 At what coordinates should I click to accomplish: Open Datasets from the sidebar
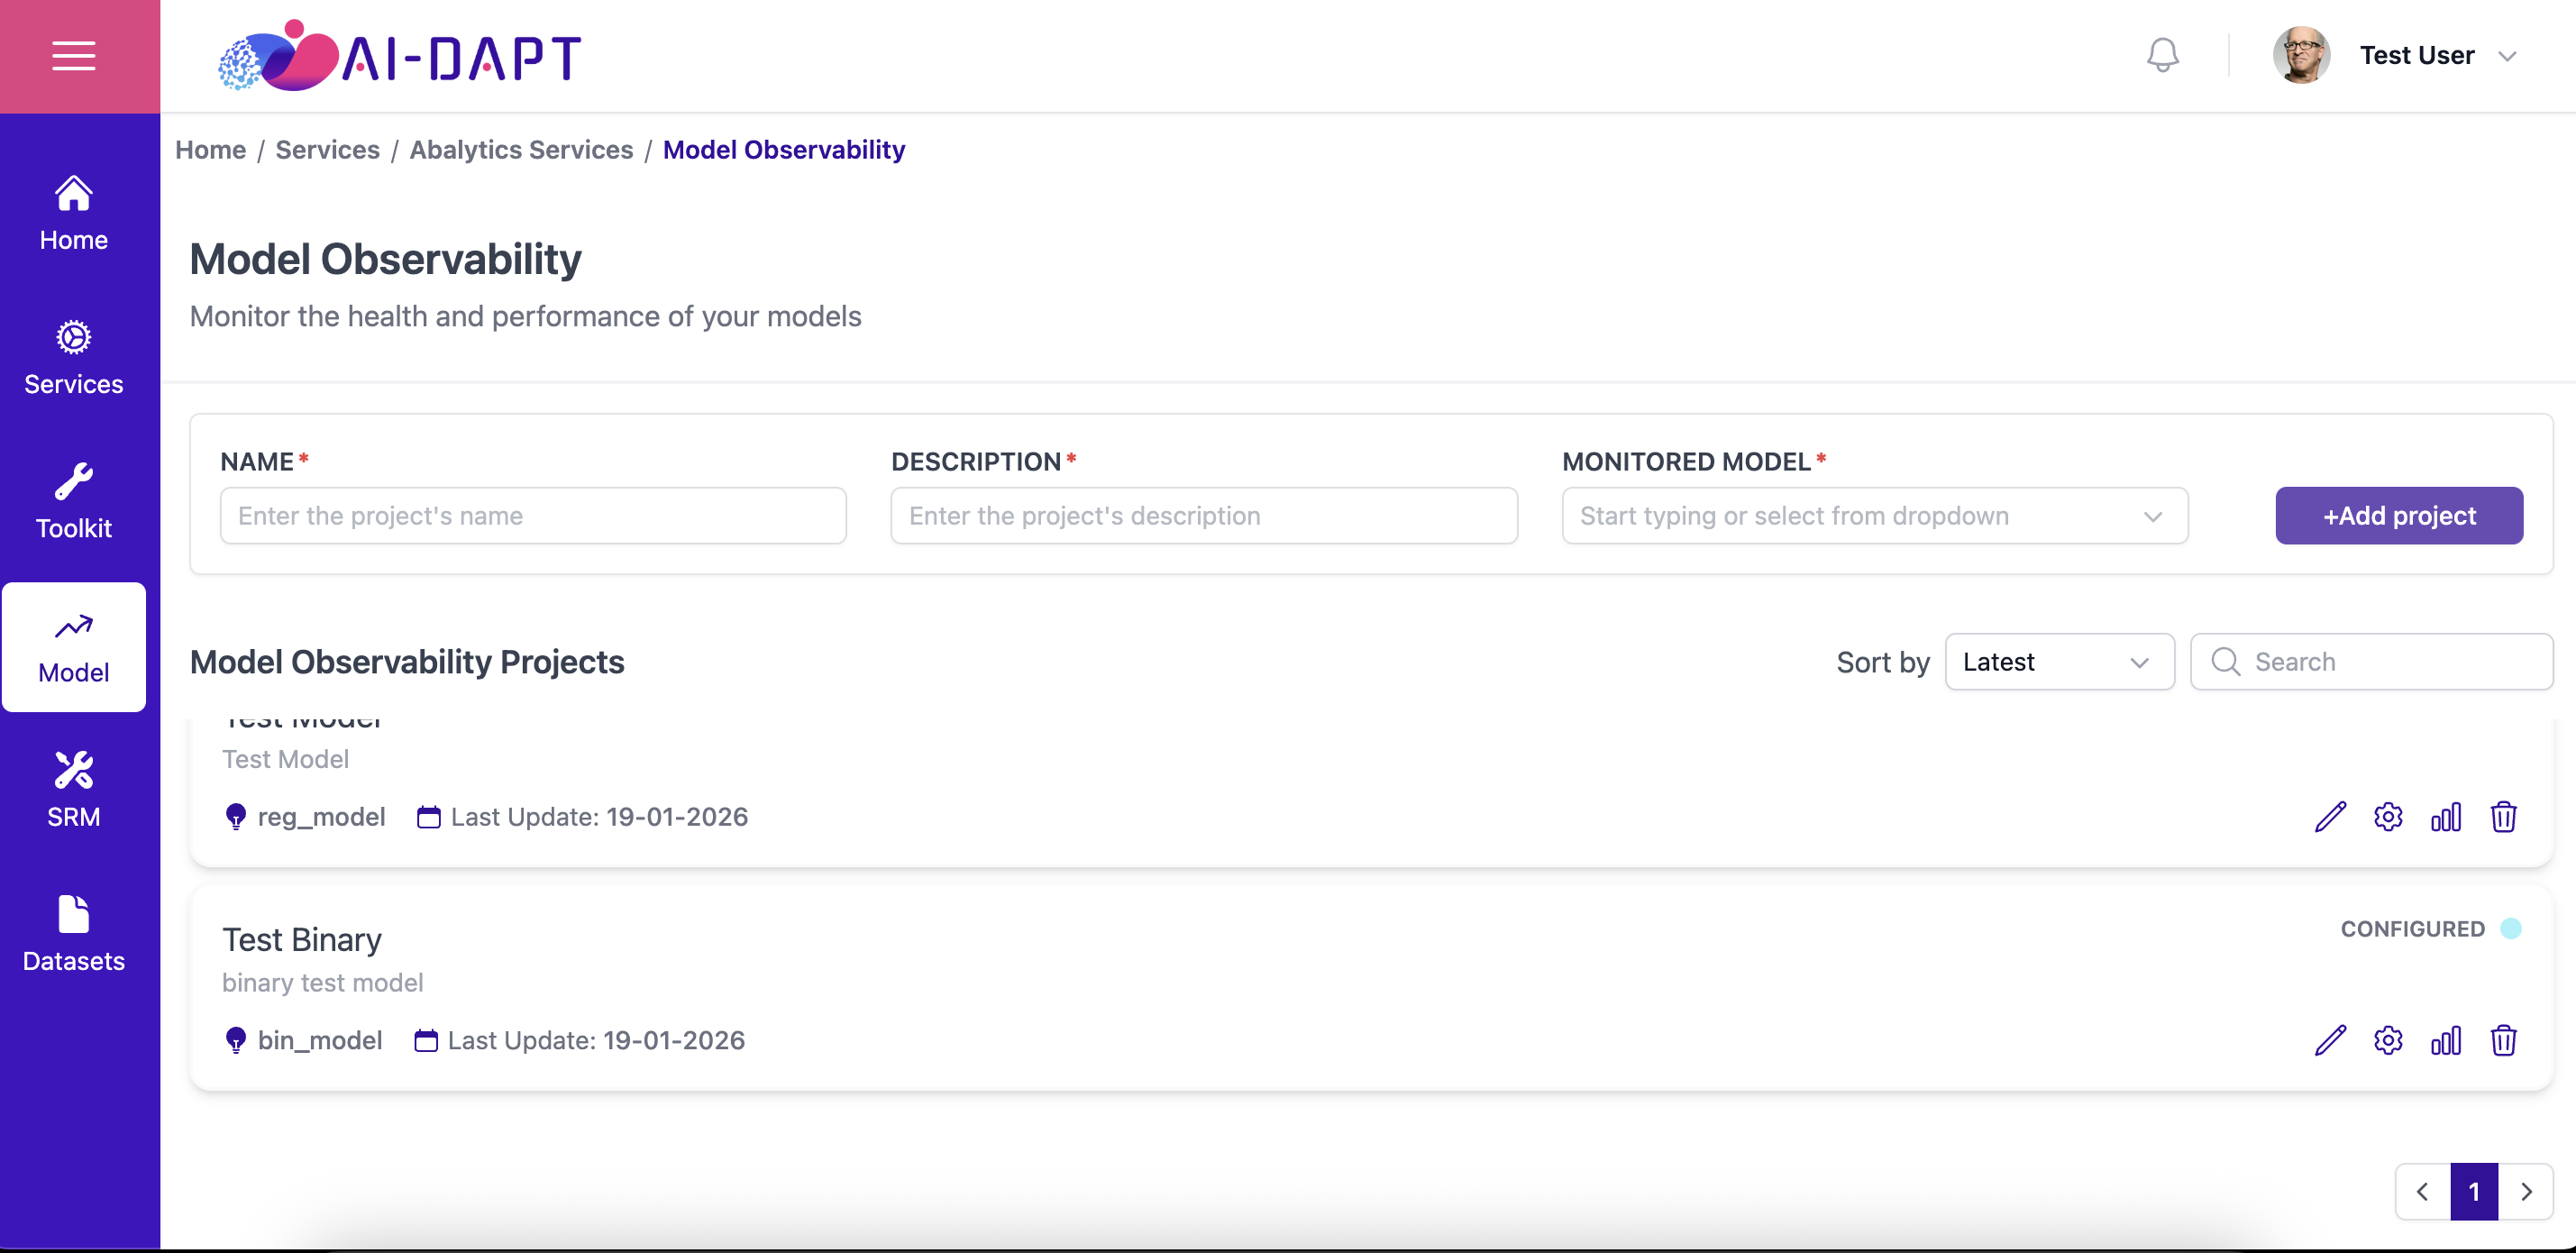(74, 935)
